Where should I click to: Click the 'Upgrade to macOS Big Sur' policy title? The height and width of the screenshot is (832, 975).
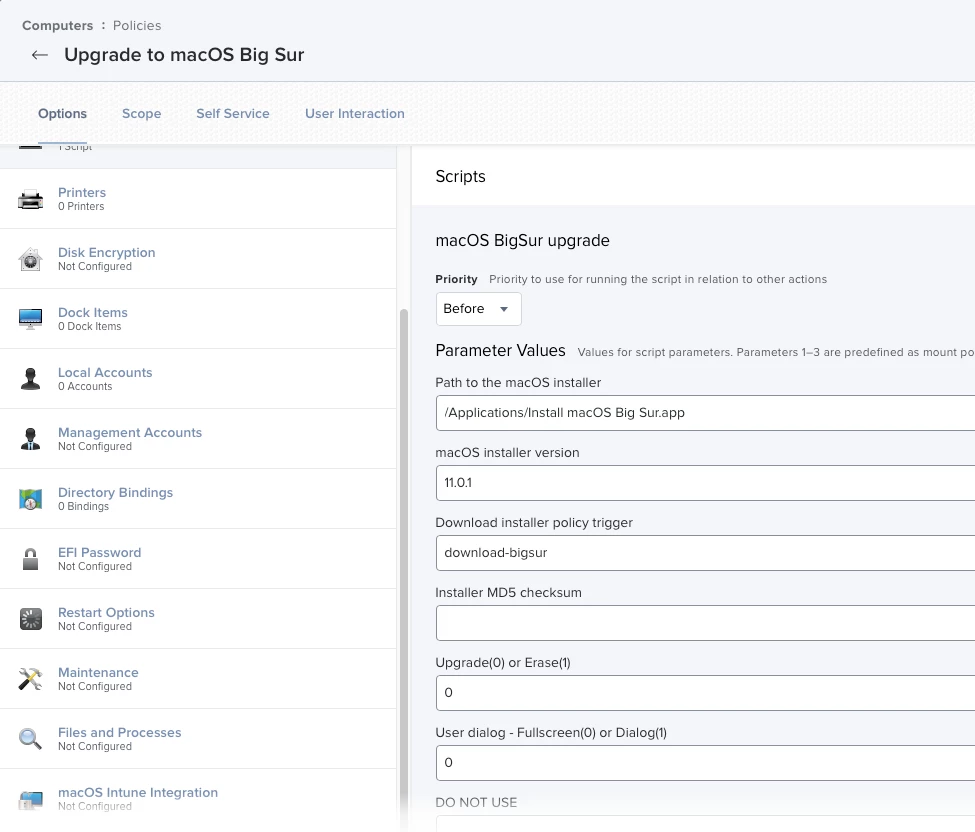pyautogui.click(x=184, y=55)
